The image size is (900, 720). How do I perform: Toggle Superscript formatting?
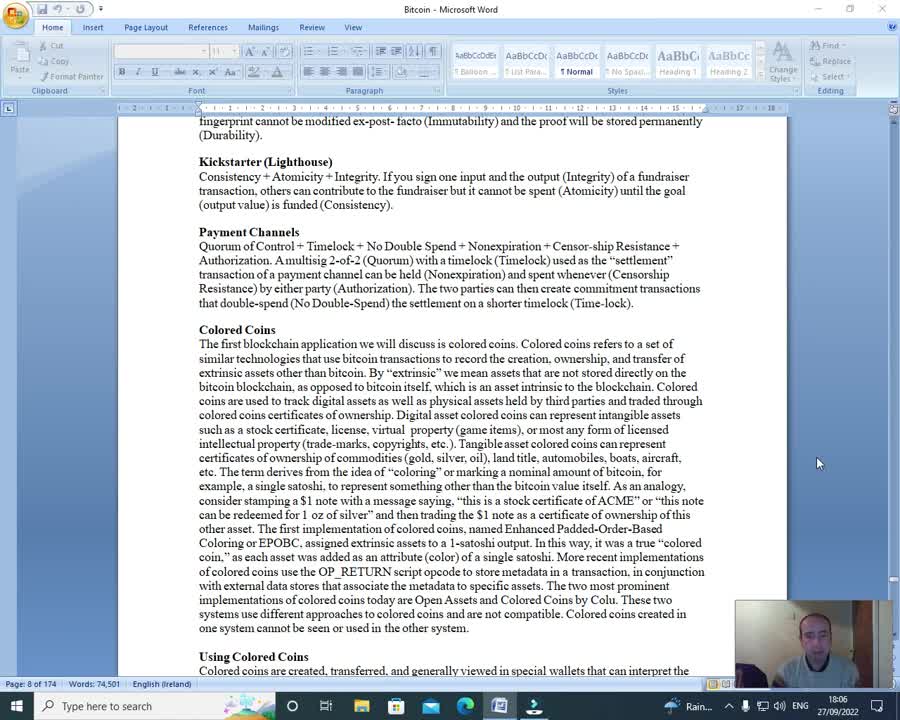pyautogui.click(x=212, y=72)
